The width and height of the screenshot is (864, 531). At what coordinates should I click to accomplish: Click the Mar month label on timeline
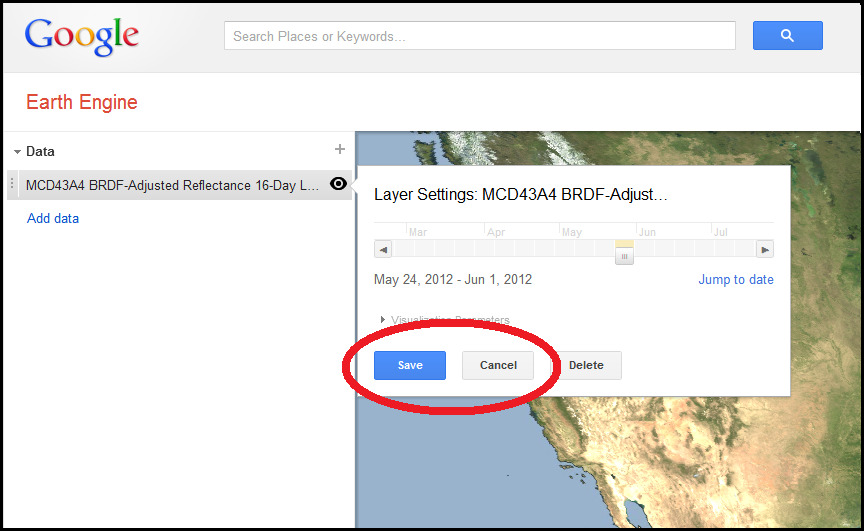coord(418,232)
